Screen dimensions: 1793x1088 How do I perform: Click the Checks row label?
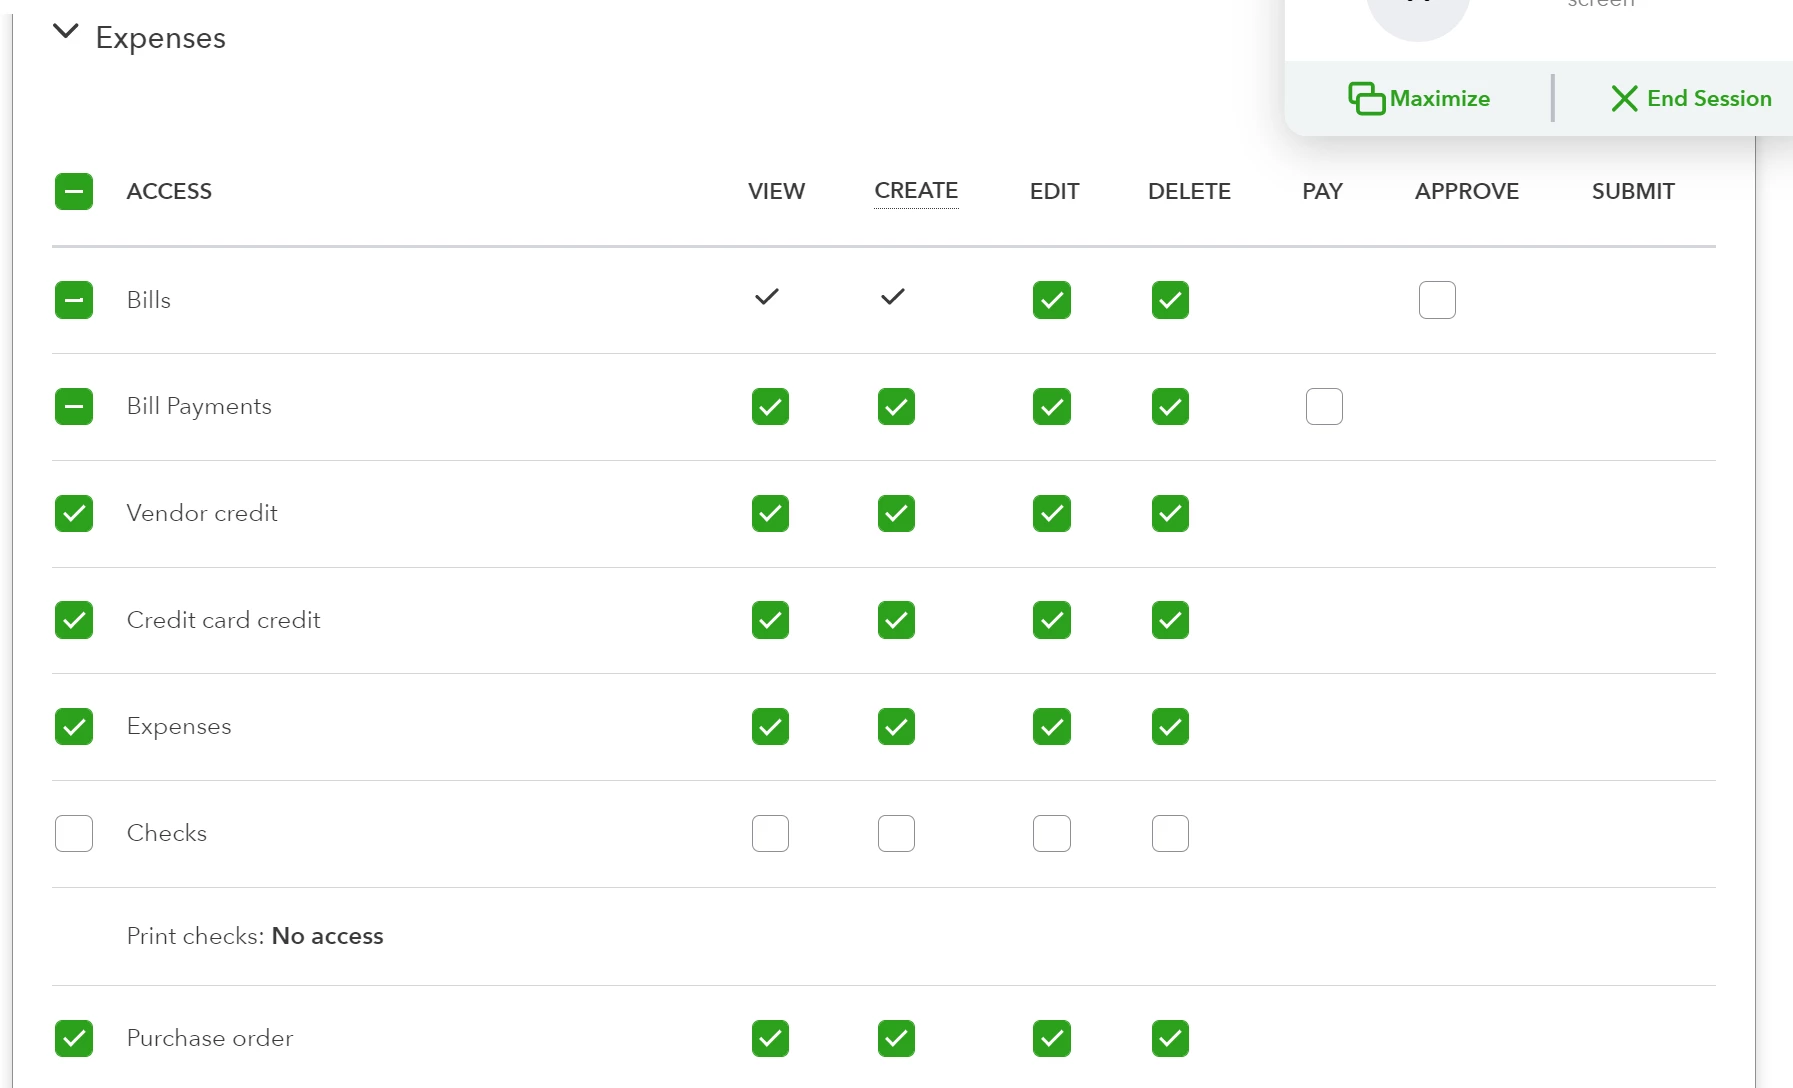167,833
